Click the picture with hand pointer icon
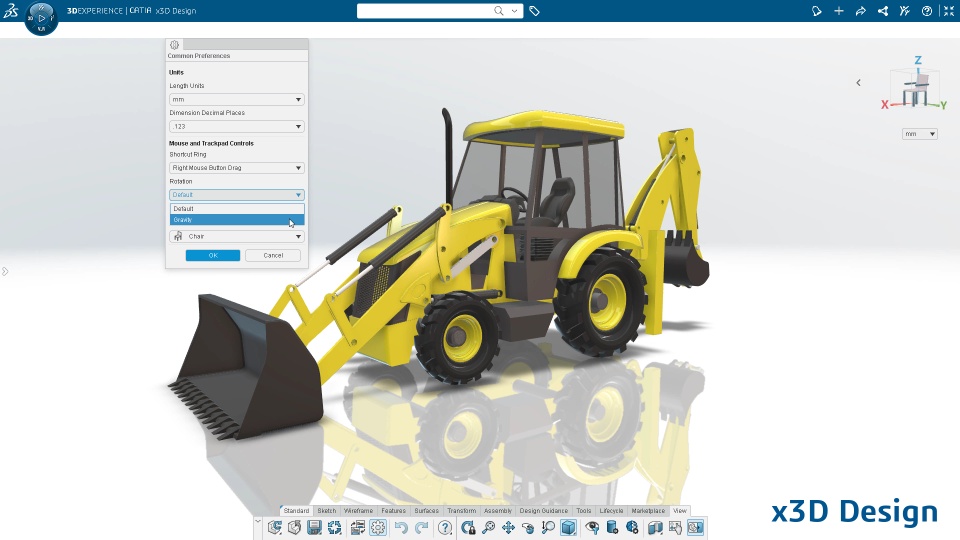 point(675,528)
